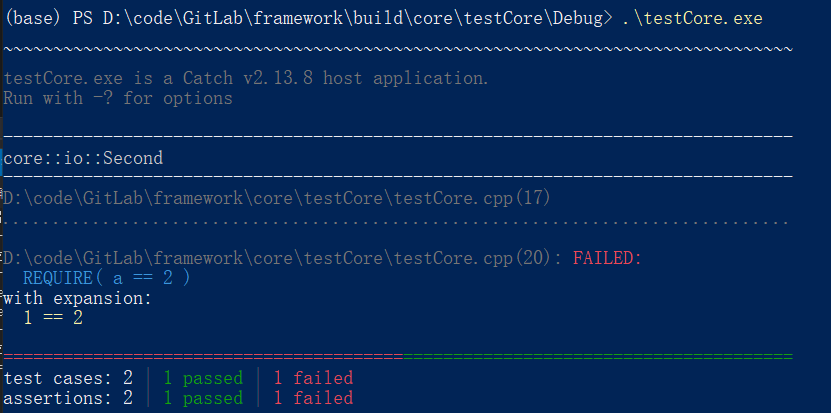
Task: Click "1 failed" in the test cases row
Action: (313, 378)
